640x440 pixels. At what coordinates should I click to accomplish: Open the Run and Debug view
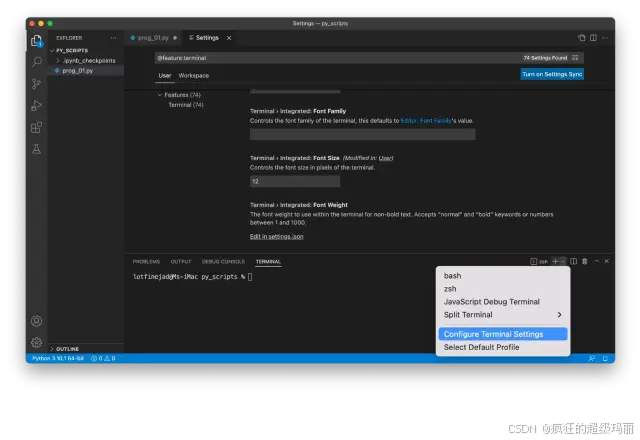point(36,105)
